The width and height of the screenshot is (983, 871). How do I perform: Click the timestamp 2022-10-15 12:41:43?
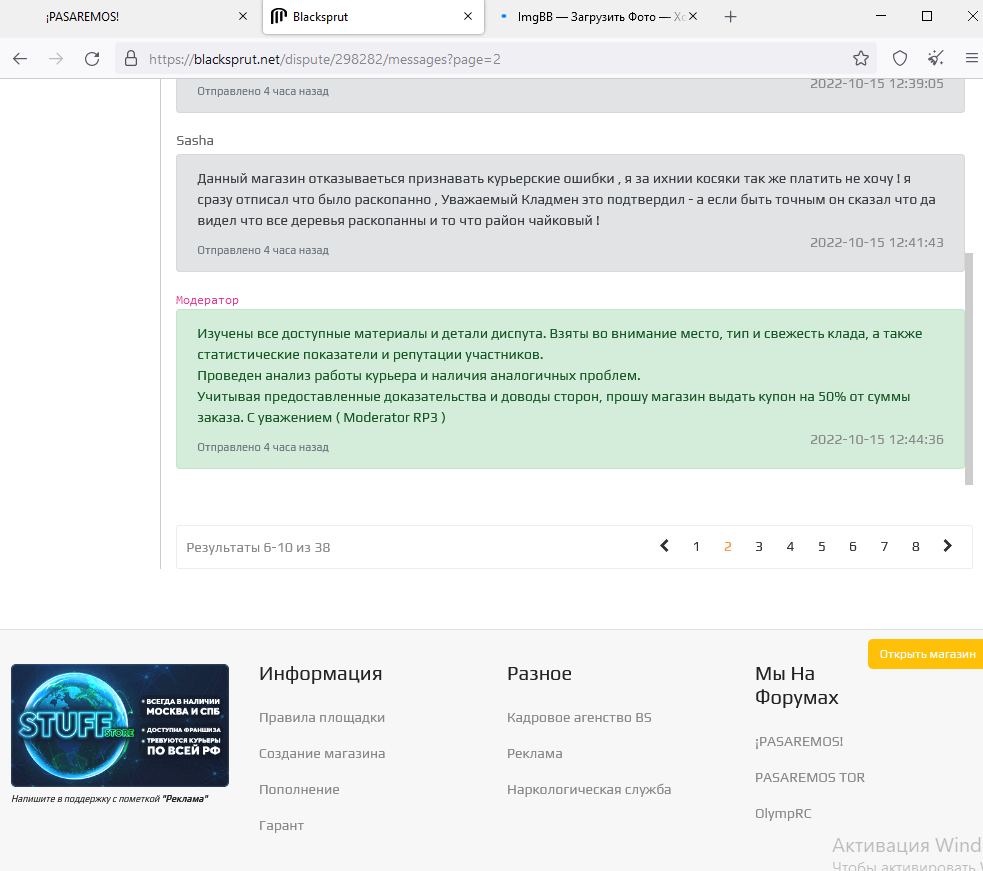point(876,242)
